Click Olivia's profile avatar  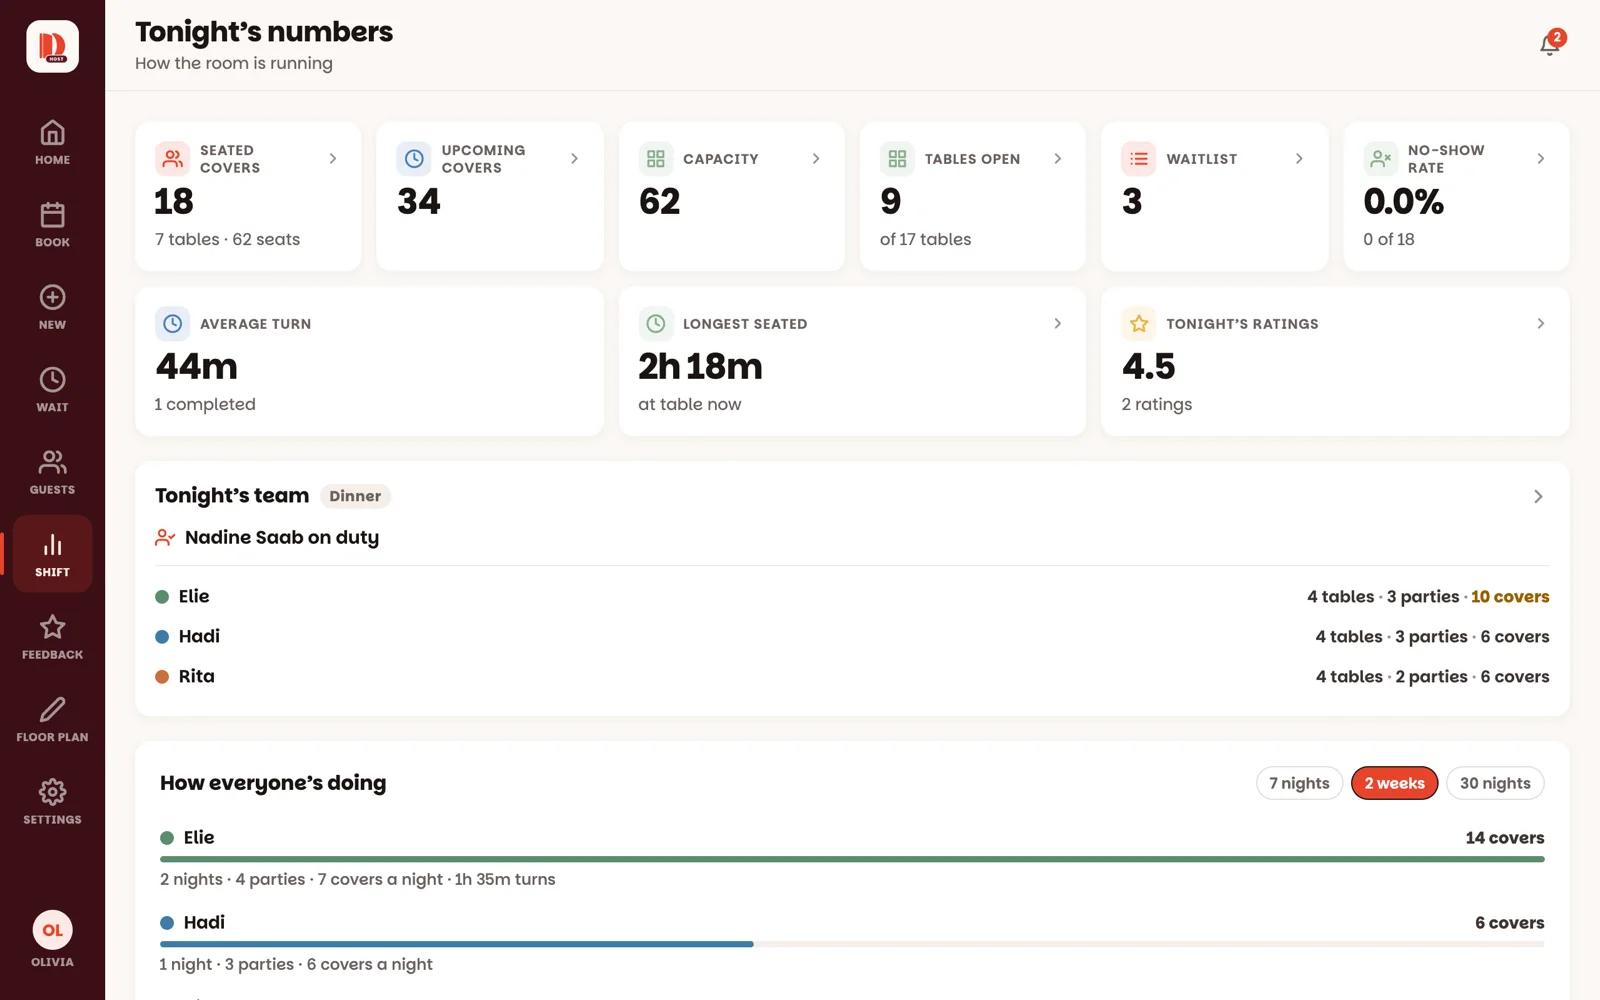52,930
